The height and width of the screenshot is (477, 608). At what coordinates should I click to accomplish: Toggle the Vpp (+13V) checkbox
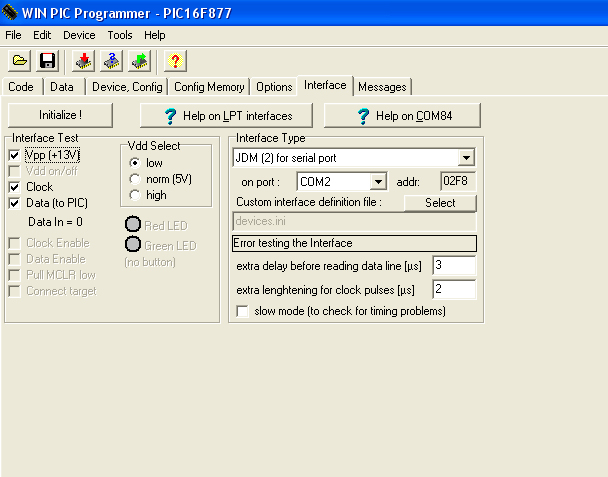14,156
